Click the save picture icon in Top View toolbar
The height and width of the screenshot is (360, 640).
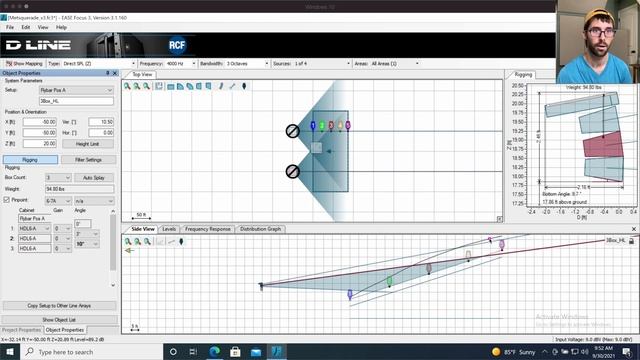(159, 86)
